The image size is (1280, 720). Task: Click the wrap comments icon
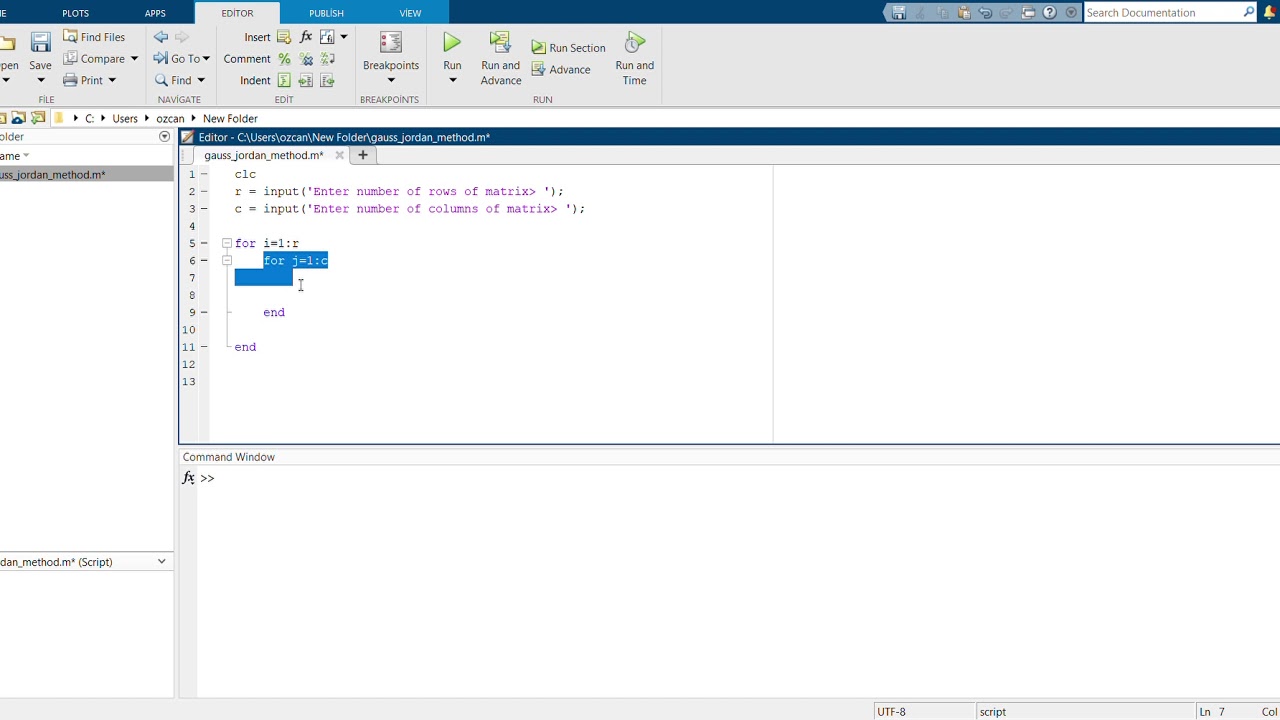click(x=327, y=59)
